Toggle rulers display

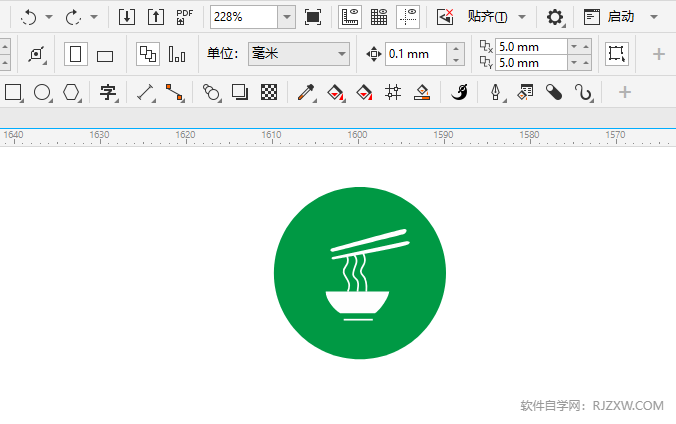click(x=350, y=17)
